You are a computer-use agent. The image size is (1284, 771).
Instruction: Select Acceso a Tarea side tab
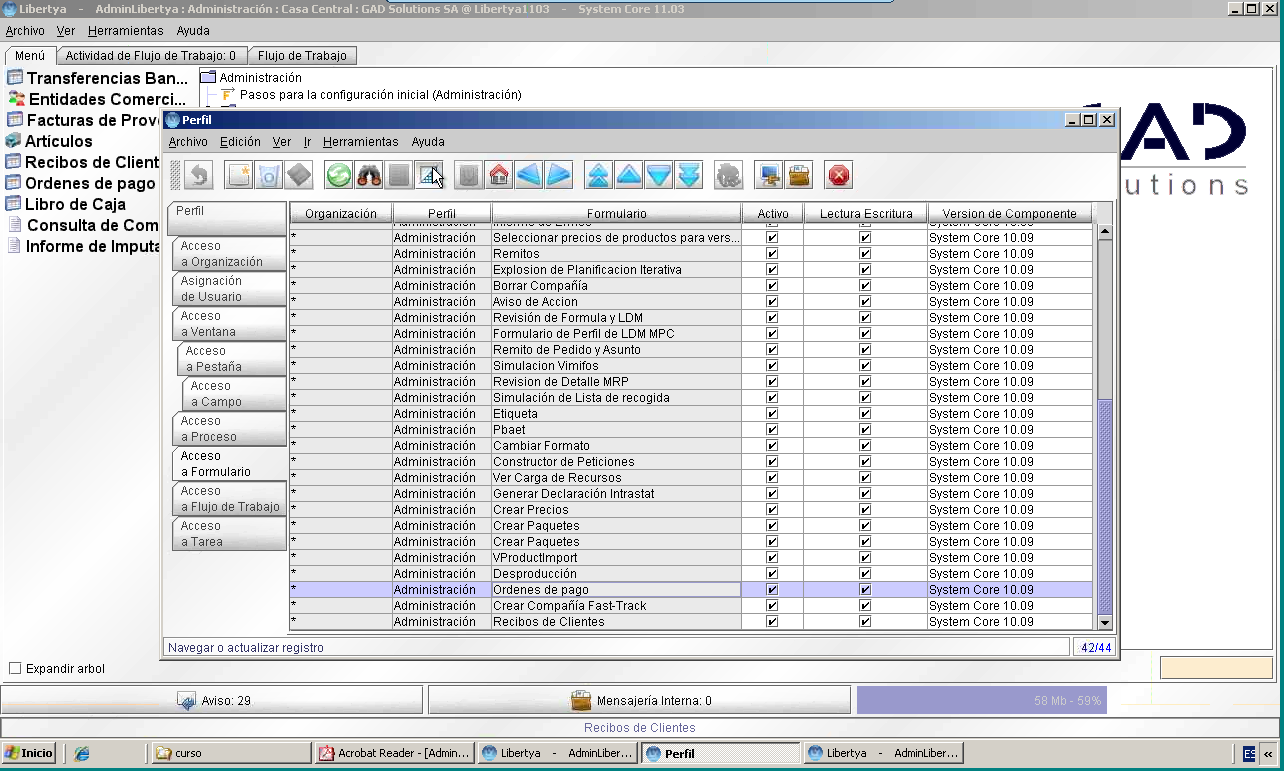[x=229, y=534]
